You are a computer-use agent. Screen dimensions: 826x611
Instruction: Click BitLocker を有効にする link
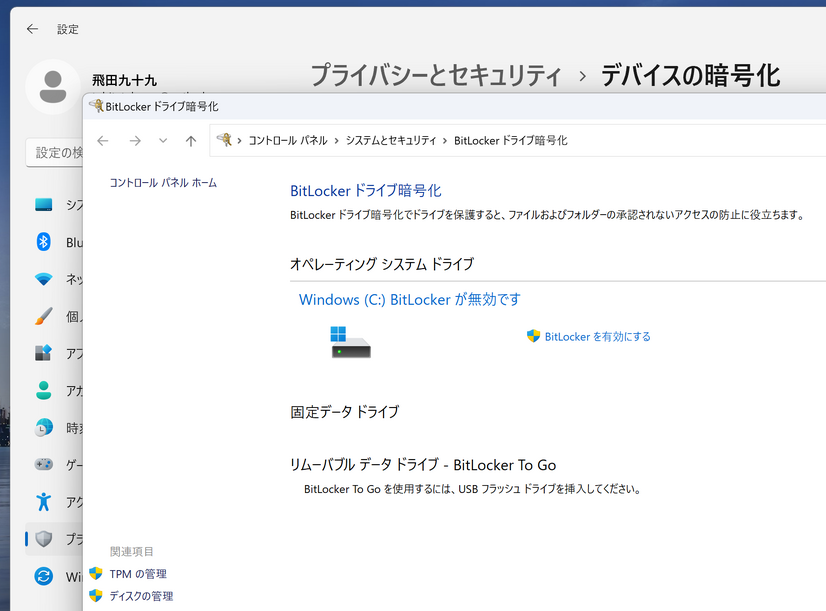point(597,337)
